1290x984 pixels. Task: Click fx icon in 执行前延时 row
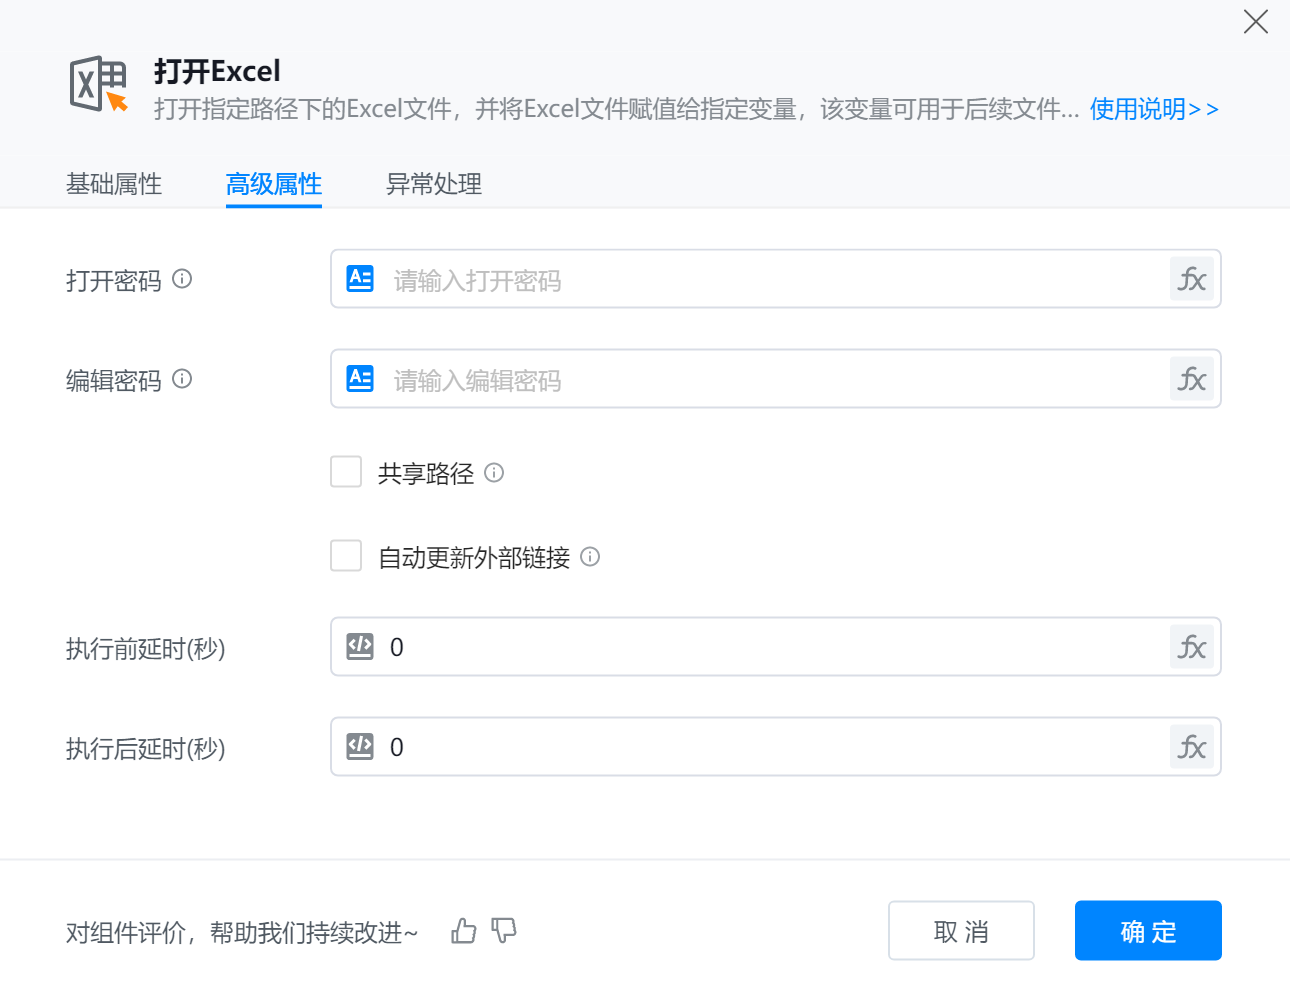click(1191, 647)
